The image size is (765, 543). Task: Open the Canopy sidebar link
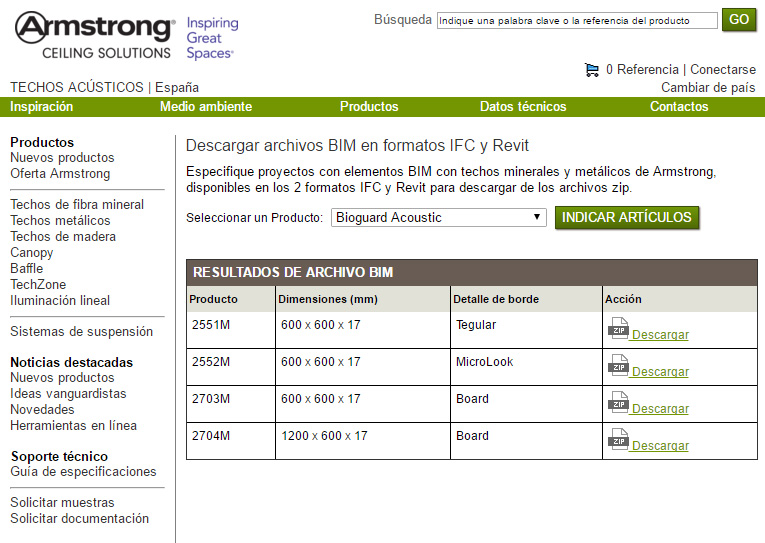[x=32, y=253]
